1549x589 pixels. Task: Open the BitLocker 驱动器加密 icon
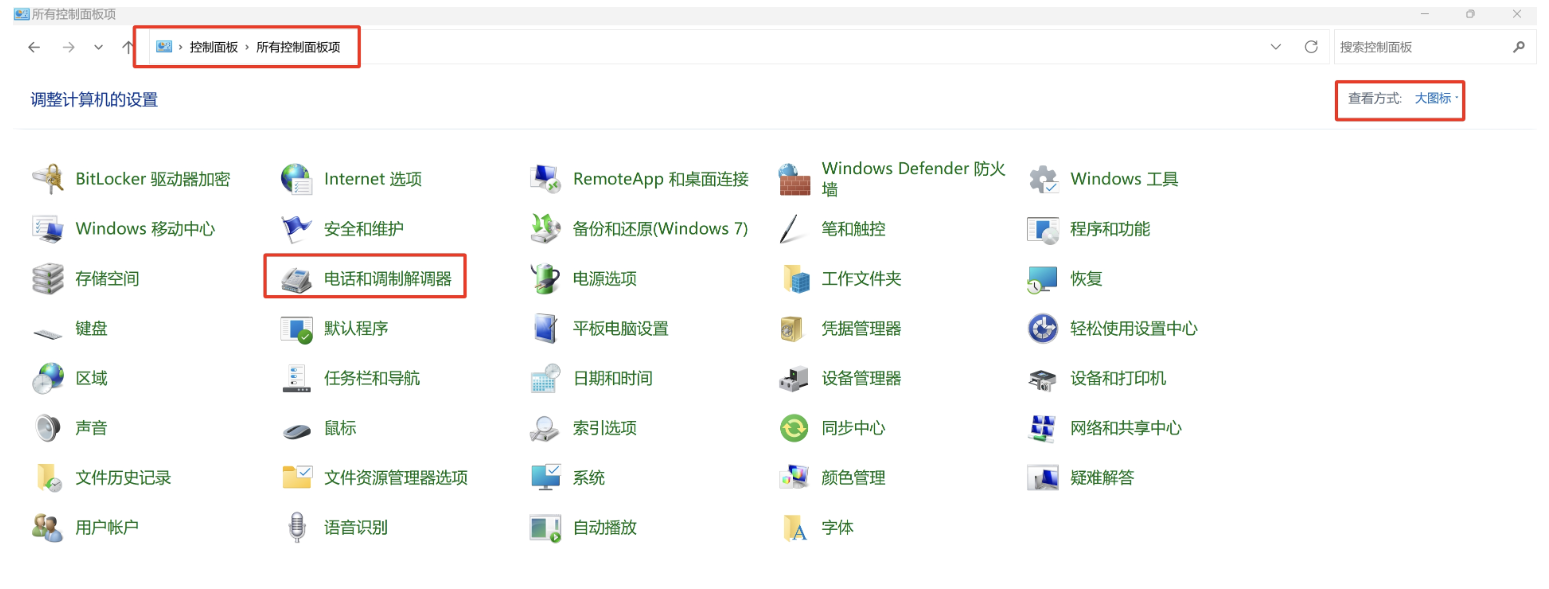point(47,179)
